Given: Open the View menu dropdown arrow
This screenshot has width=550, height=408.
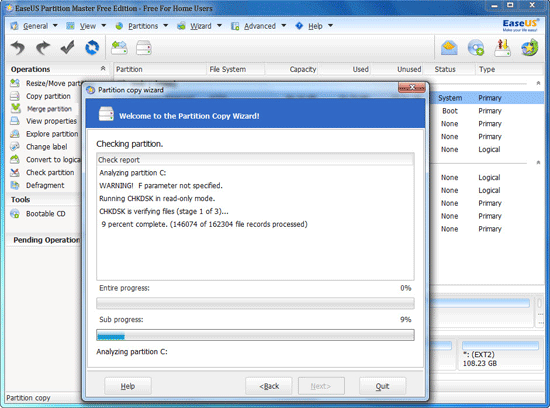Looking at the screenshot, I should click(x=103, y=26).
